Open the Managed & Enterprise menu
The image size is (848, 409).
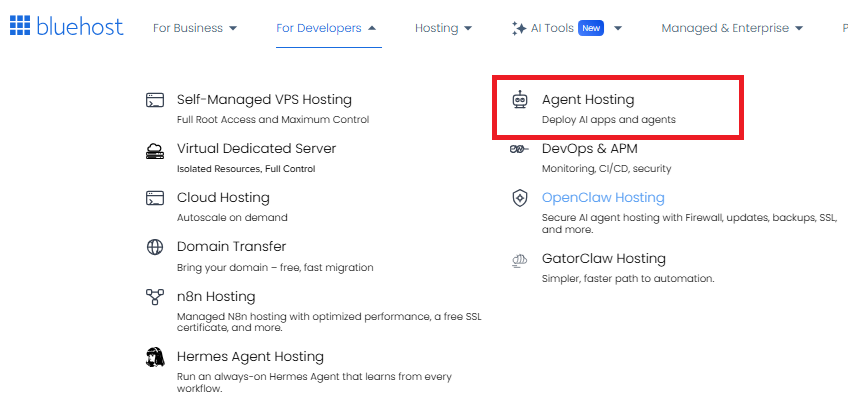pyautogui.click(x=725, y=28)
